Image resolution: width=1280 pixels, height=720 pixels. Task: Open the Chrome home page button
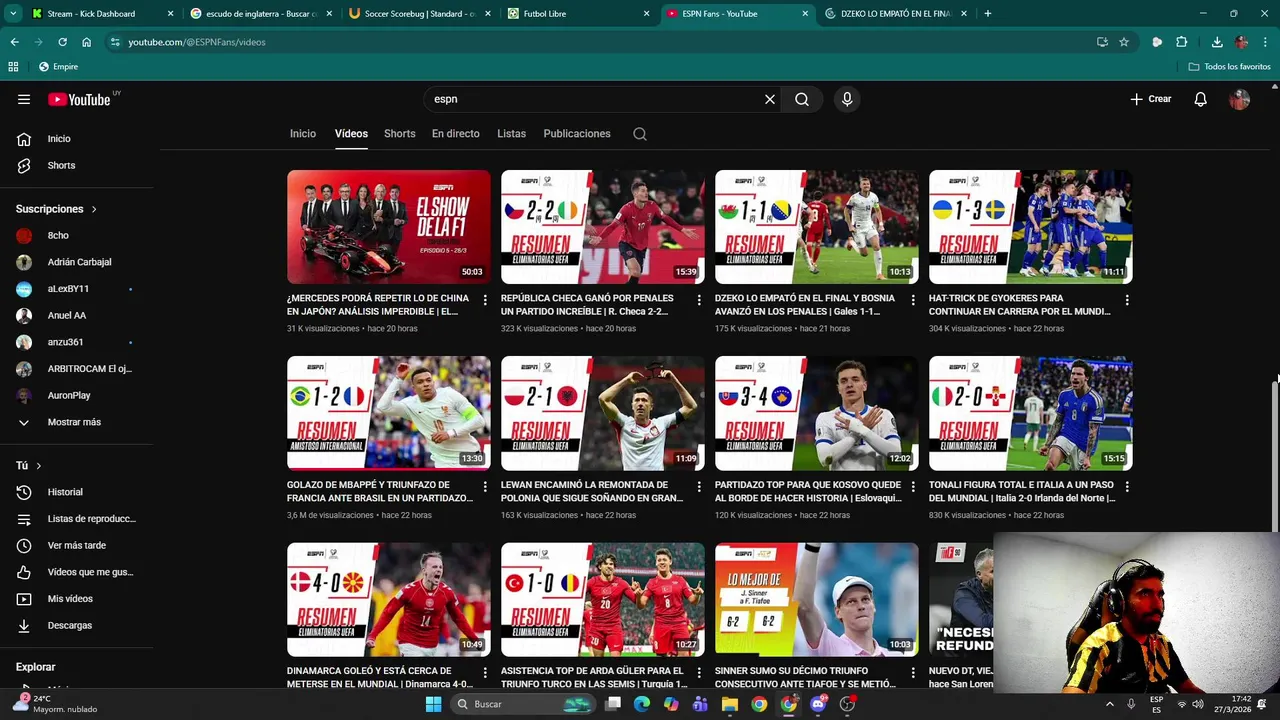tap(87, 42)
